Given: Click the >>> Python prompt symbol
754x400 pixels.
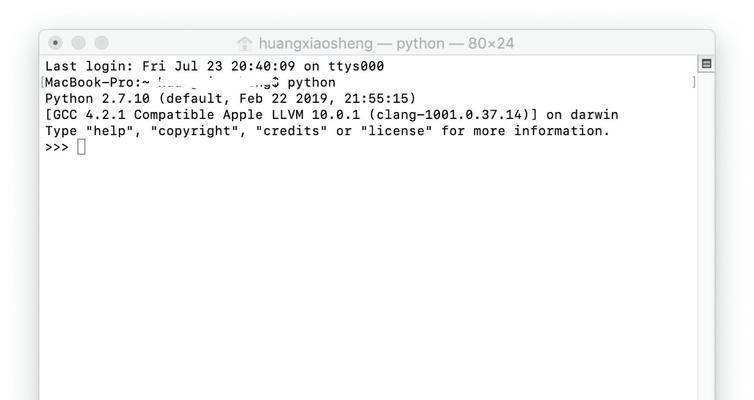Looking at the screenshot, I should click(x=57, y=147).
